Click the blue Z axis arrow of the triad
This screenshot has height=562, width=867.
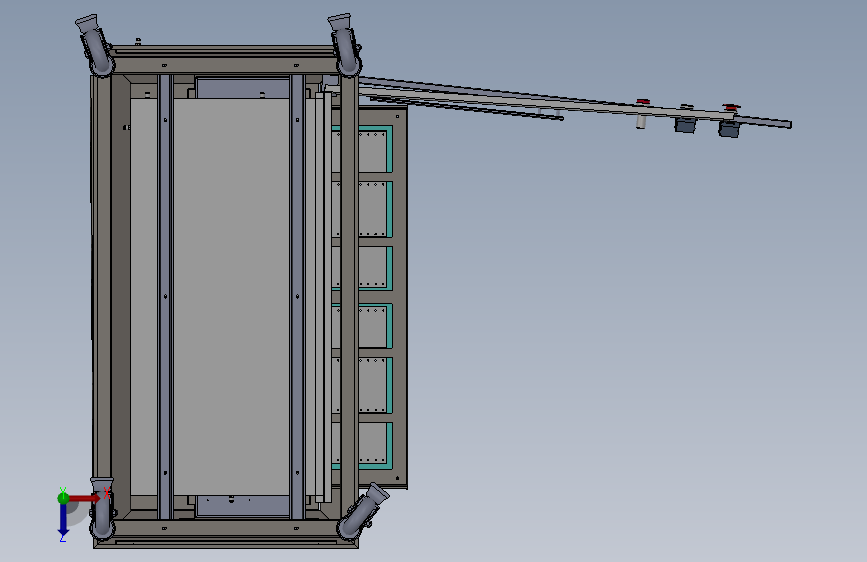(x=63, y=520)
